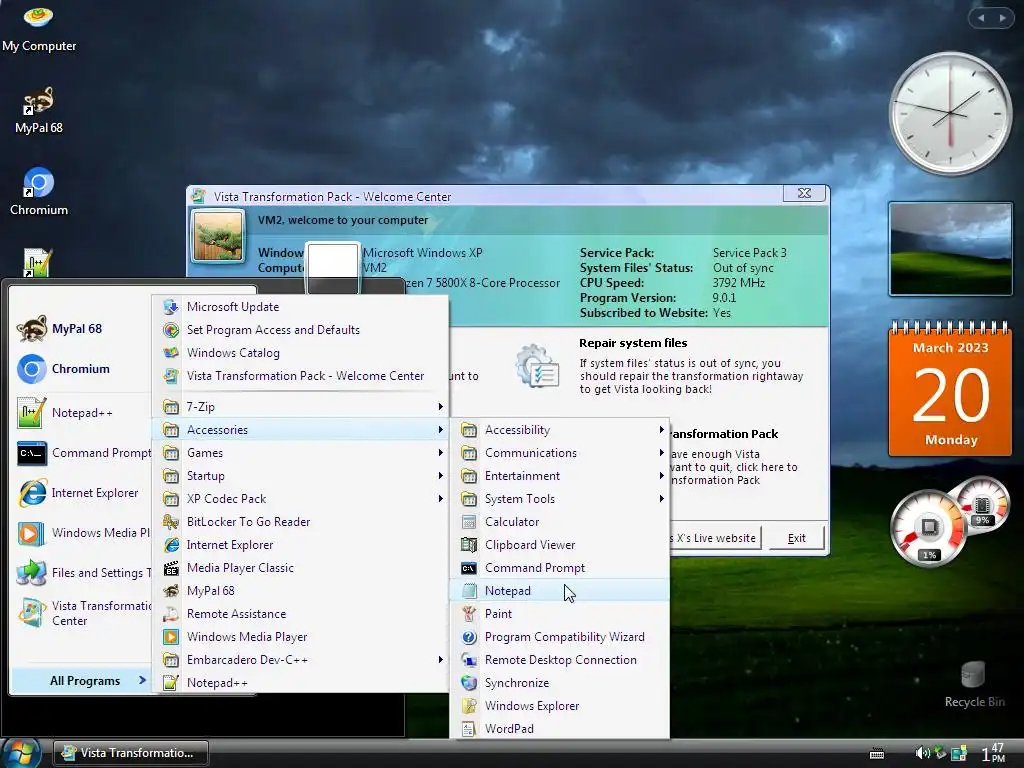This screenshot has width=1024, height=768.
Task: Click the Start orb button
Action: (21, 752)
